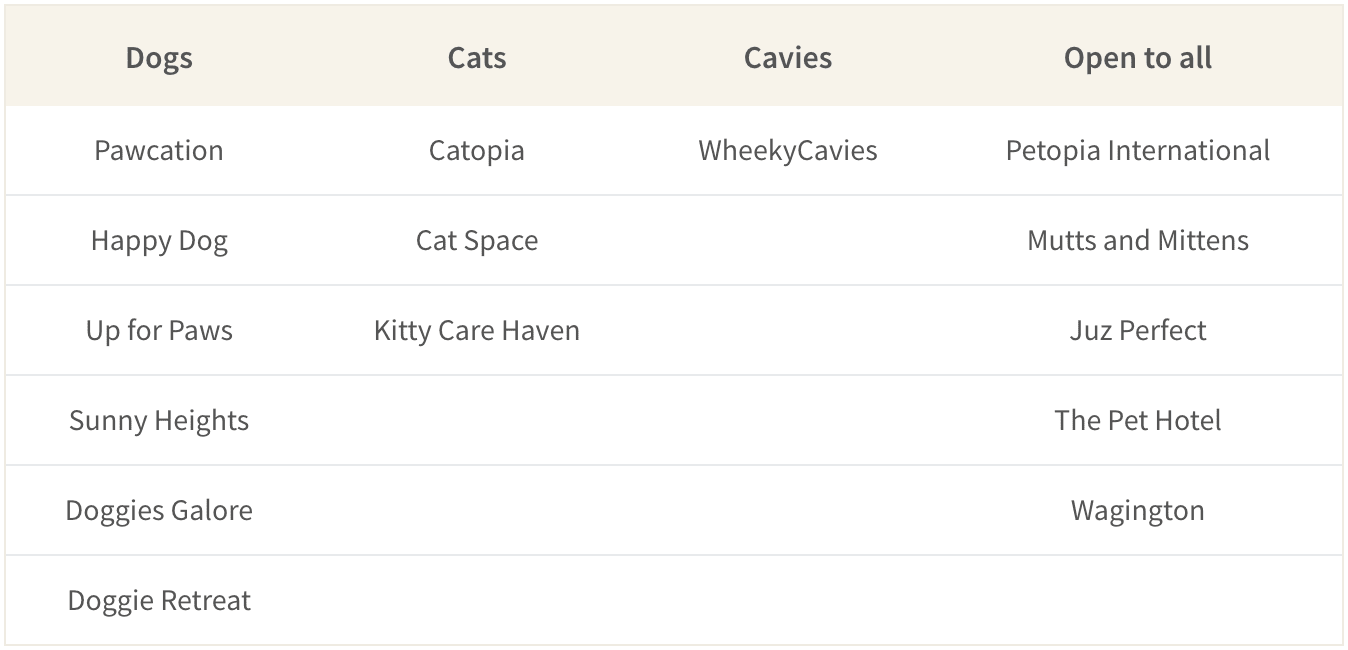1348x650 pixels.
Task: Click the Dogs column header
Action: (x=159, y=58)
